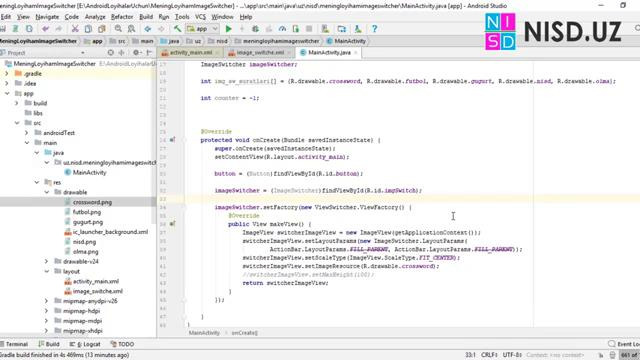Expand the .idea folder

7,84
